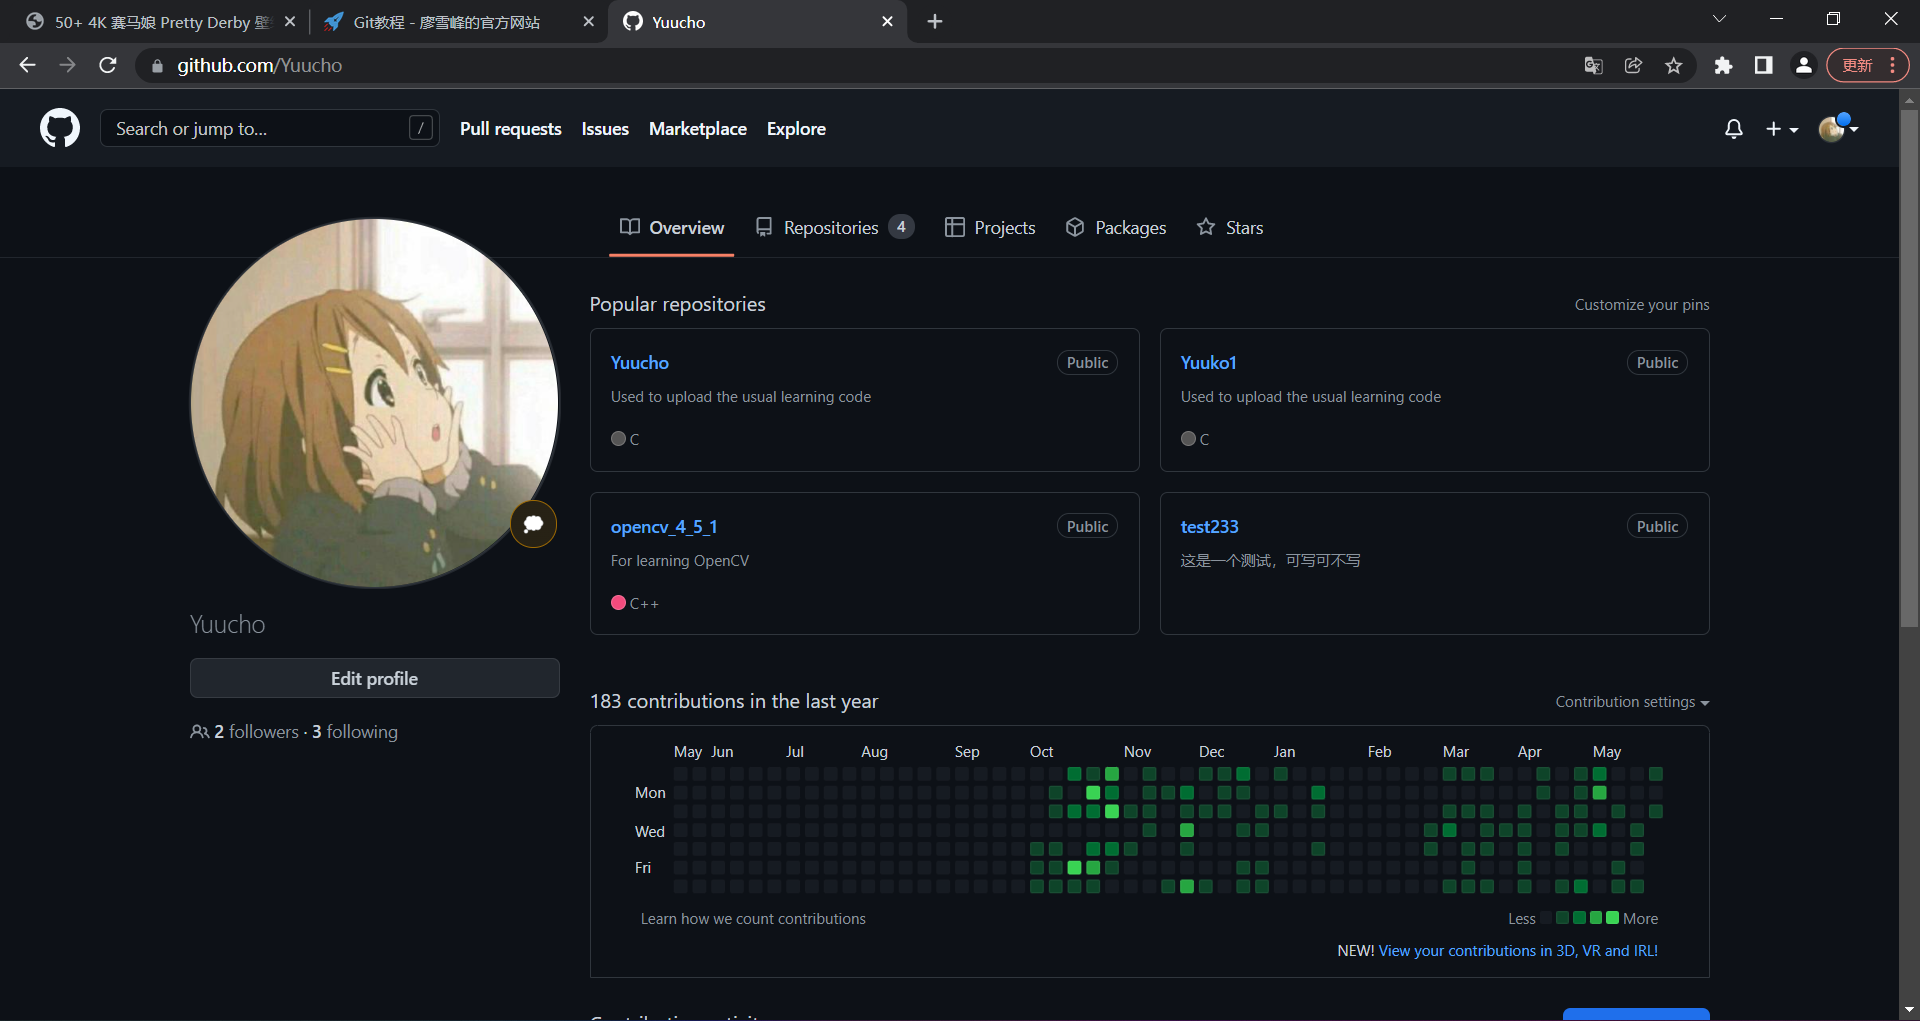Open the Yuuko1 repository link
This screenshot has height=1021, width=1920.
point(1209,363)
